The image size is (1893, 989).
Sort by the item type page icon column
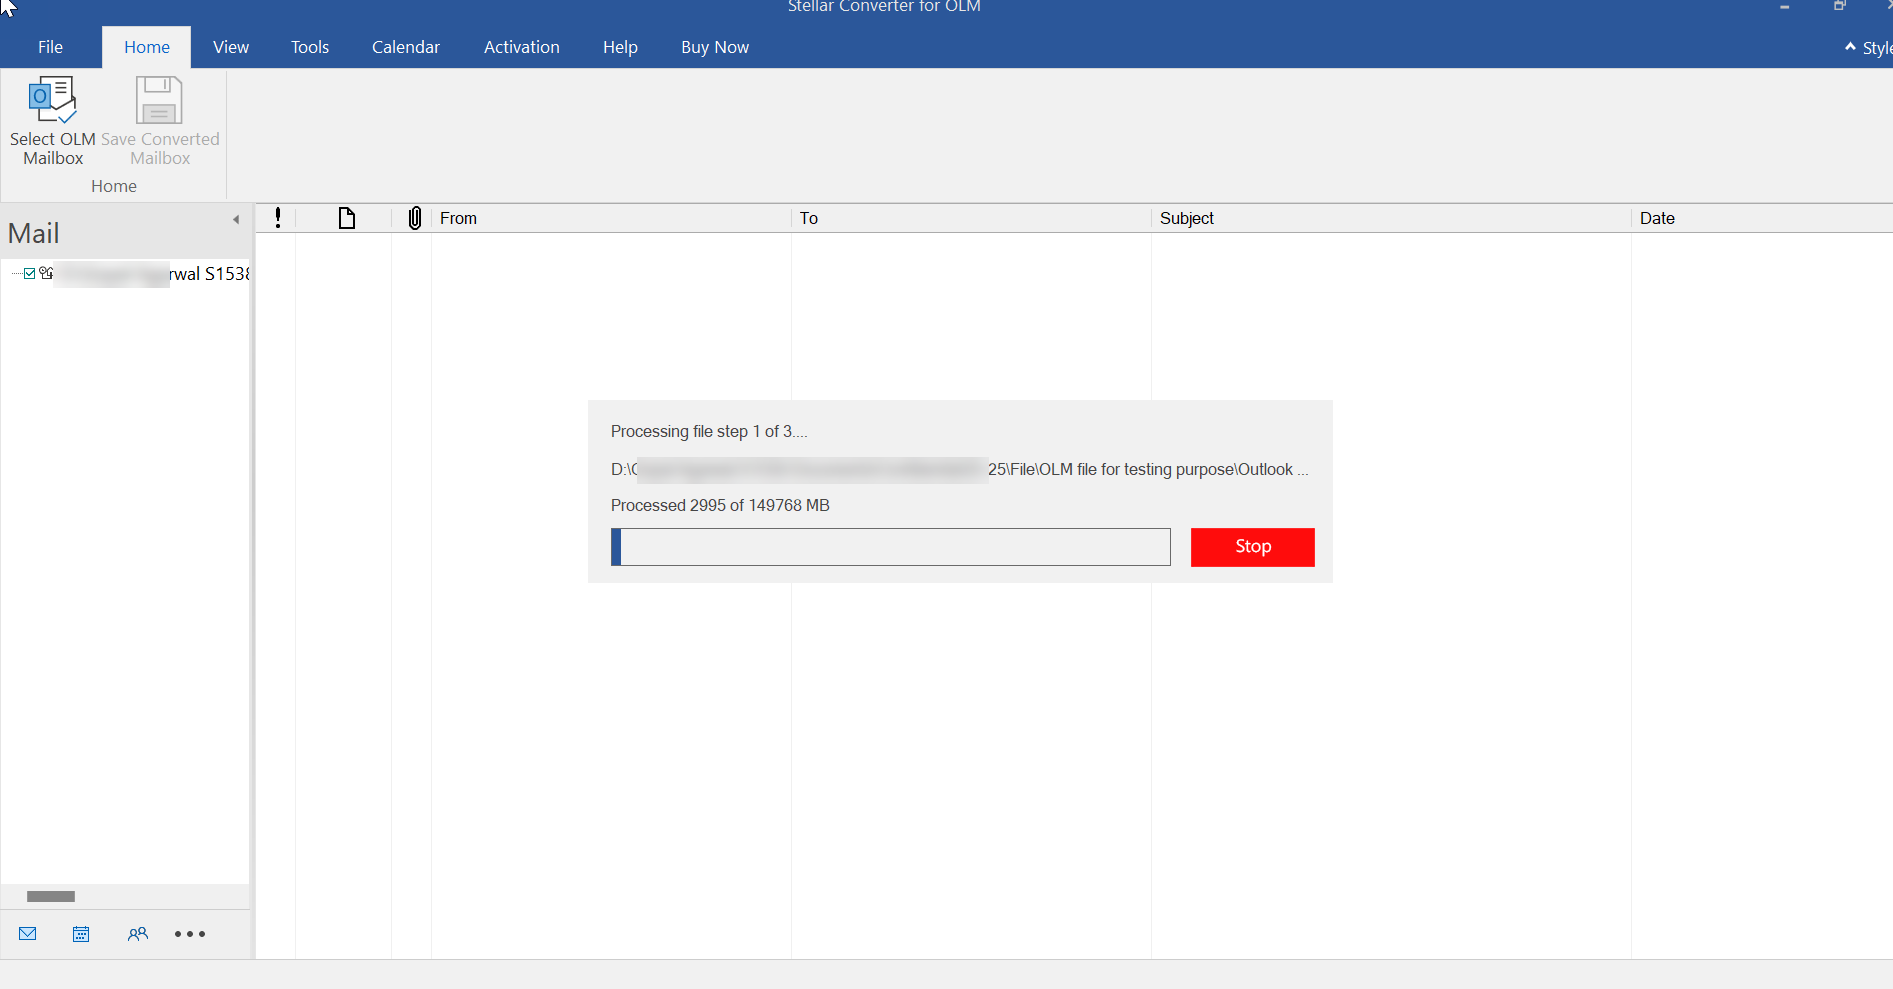346,218
